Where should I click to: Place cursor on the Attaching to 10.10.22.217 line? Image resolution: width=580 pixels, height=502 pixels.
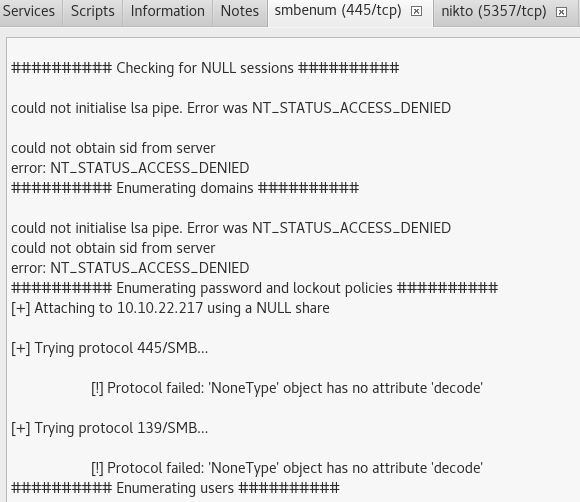pos(170,308)
